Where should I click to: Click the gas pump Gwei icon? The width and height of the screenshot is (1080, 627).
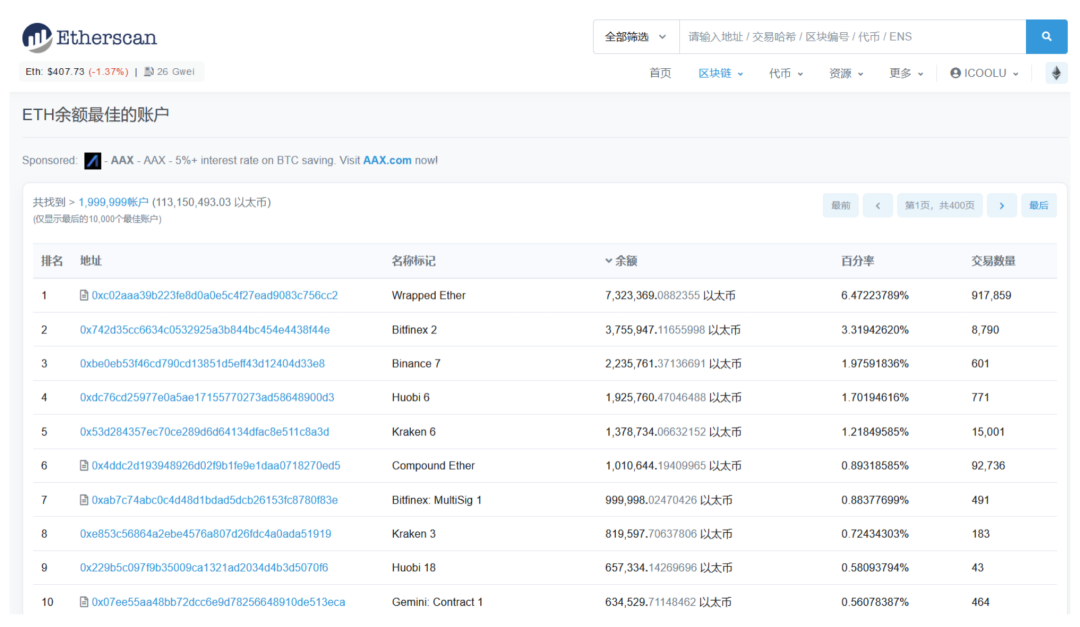click(x=149, y=72)
